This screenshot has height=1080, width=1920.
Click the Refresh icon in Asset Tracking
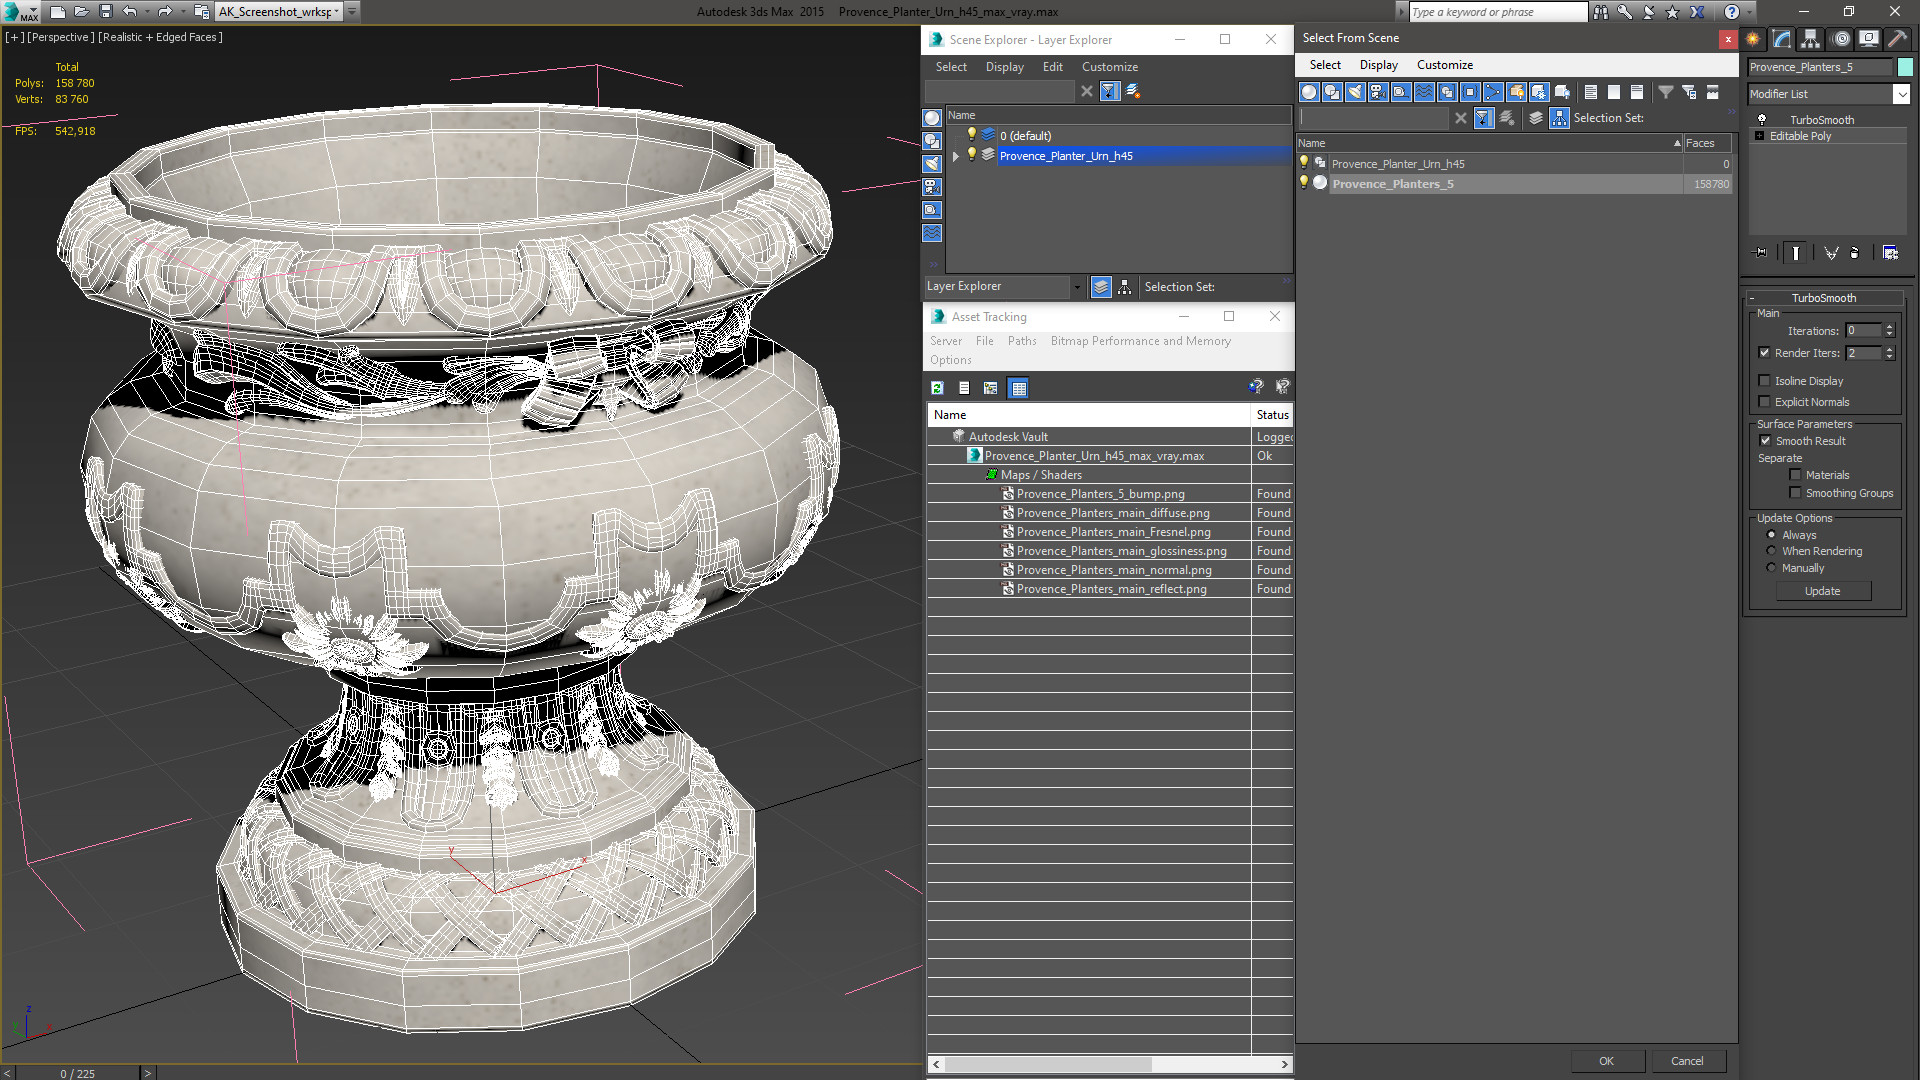coord(937,388)
